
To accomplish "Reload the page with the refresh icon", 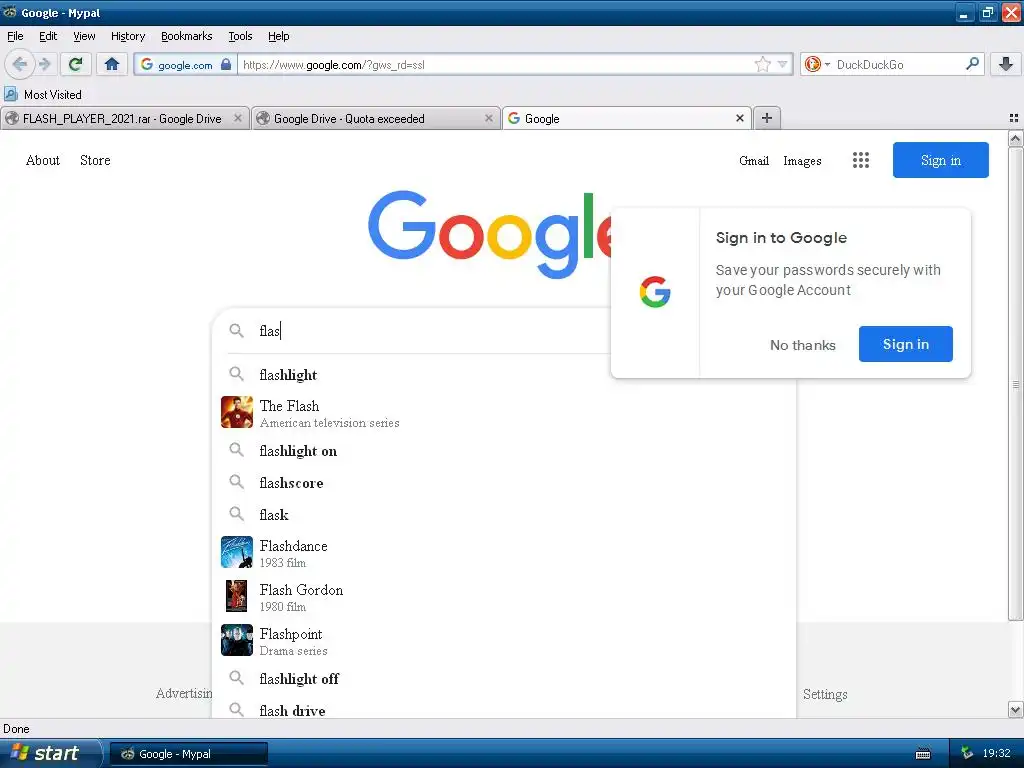I will pos(76,64).
